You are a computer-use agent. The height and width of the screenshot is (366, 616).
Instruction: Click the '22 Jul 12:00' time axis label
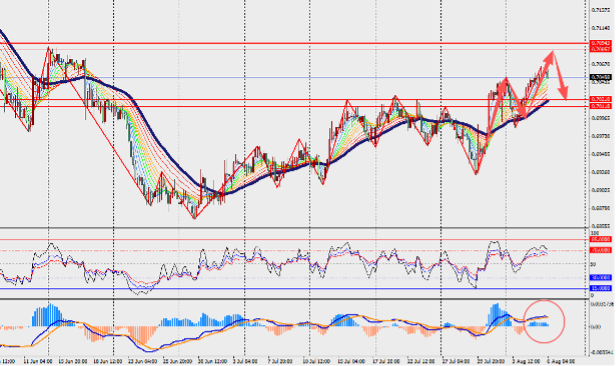421,361
